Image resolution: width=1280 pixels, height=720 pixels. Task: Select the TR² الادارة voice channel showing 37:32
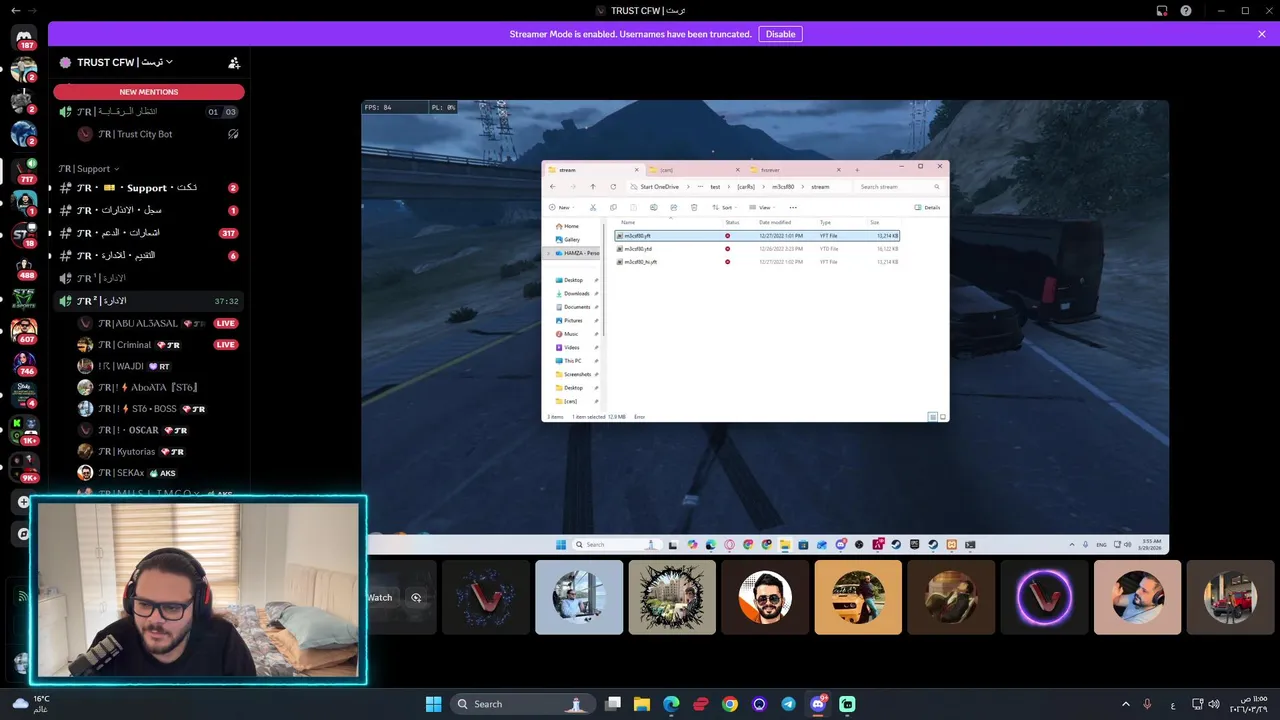point(149,301)
